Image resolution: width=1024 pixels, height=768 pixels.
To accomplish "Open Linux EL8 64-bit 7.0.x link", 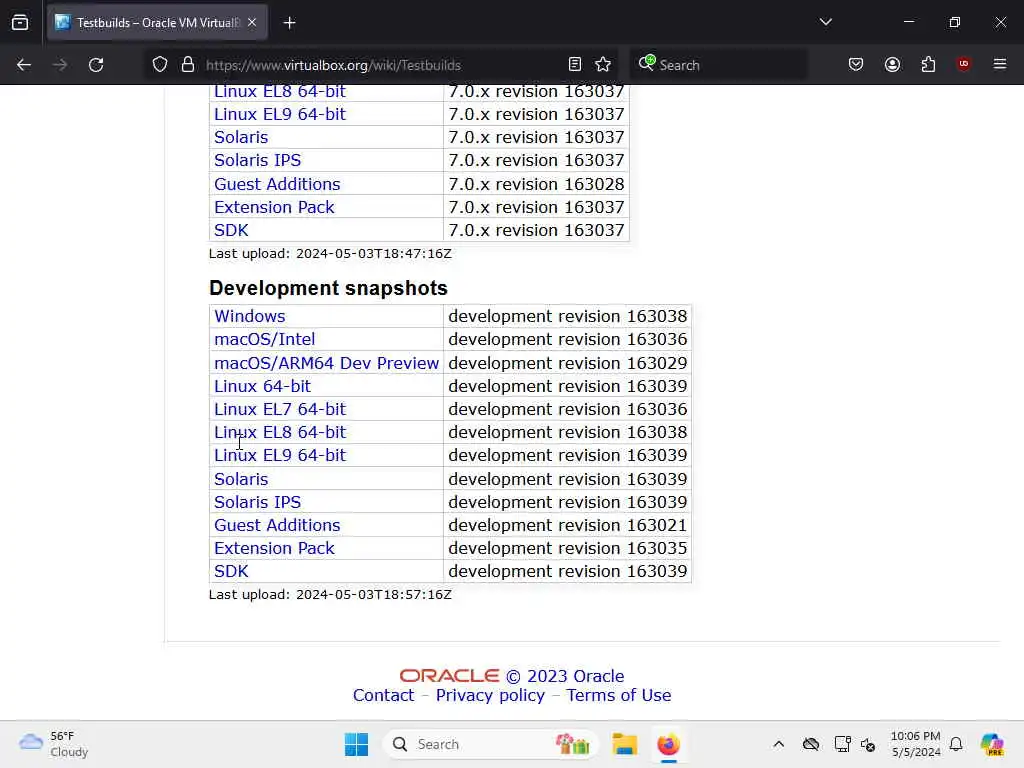I will coord(280,91).
